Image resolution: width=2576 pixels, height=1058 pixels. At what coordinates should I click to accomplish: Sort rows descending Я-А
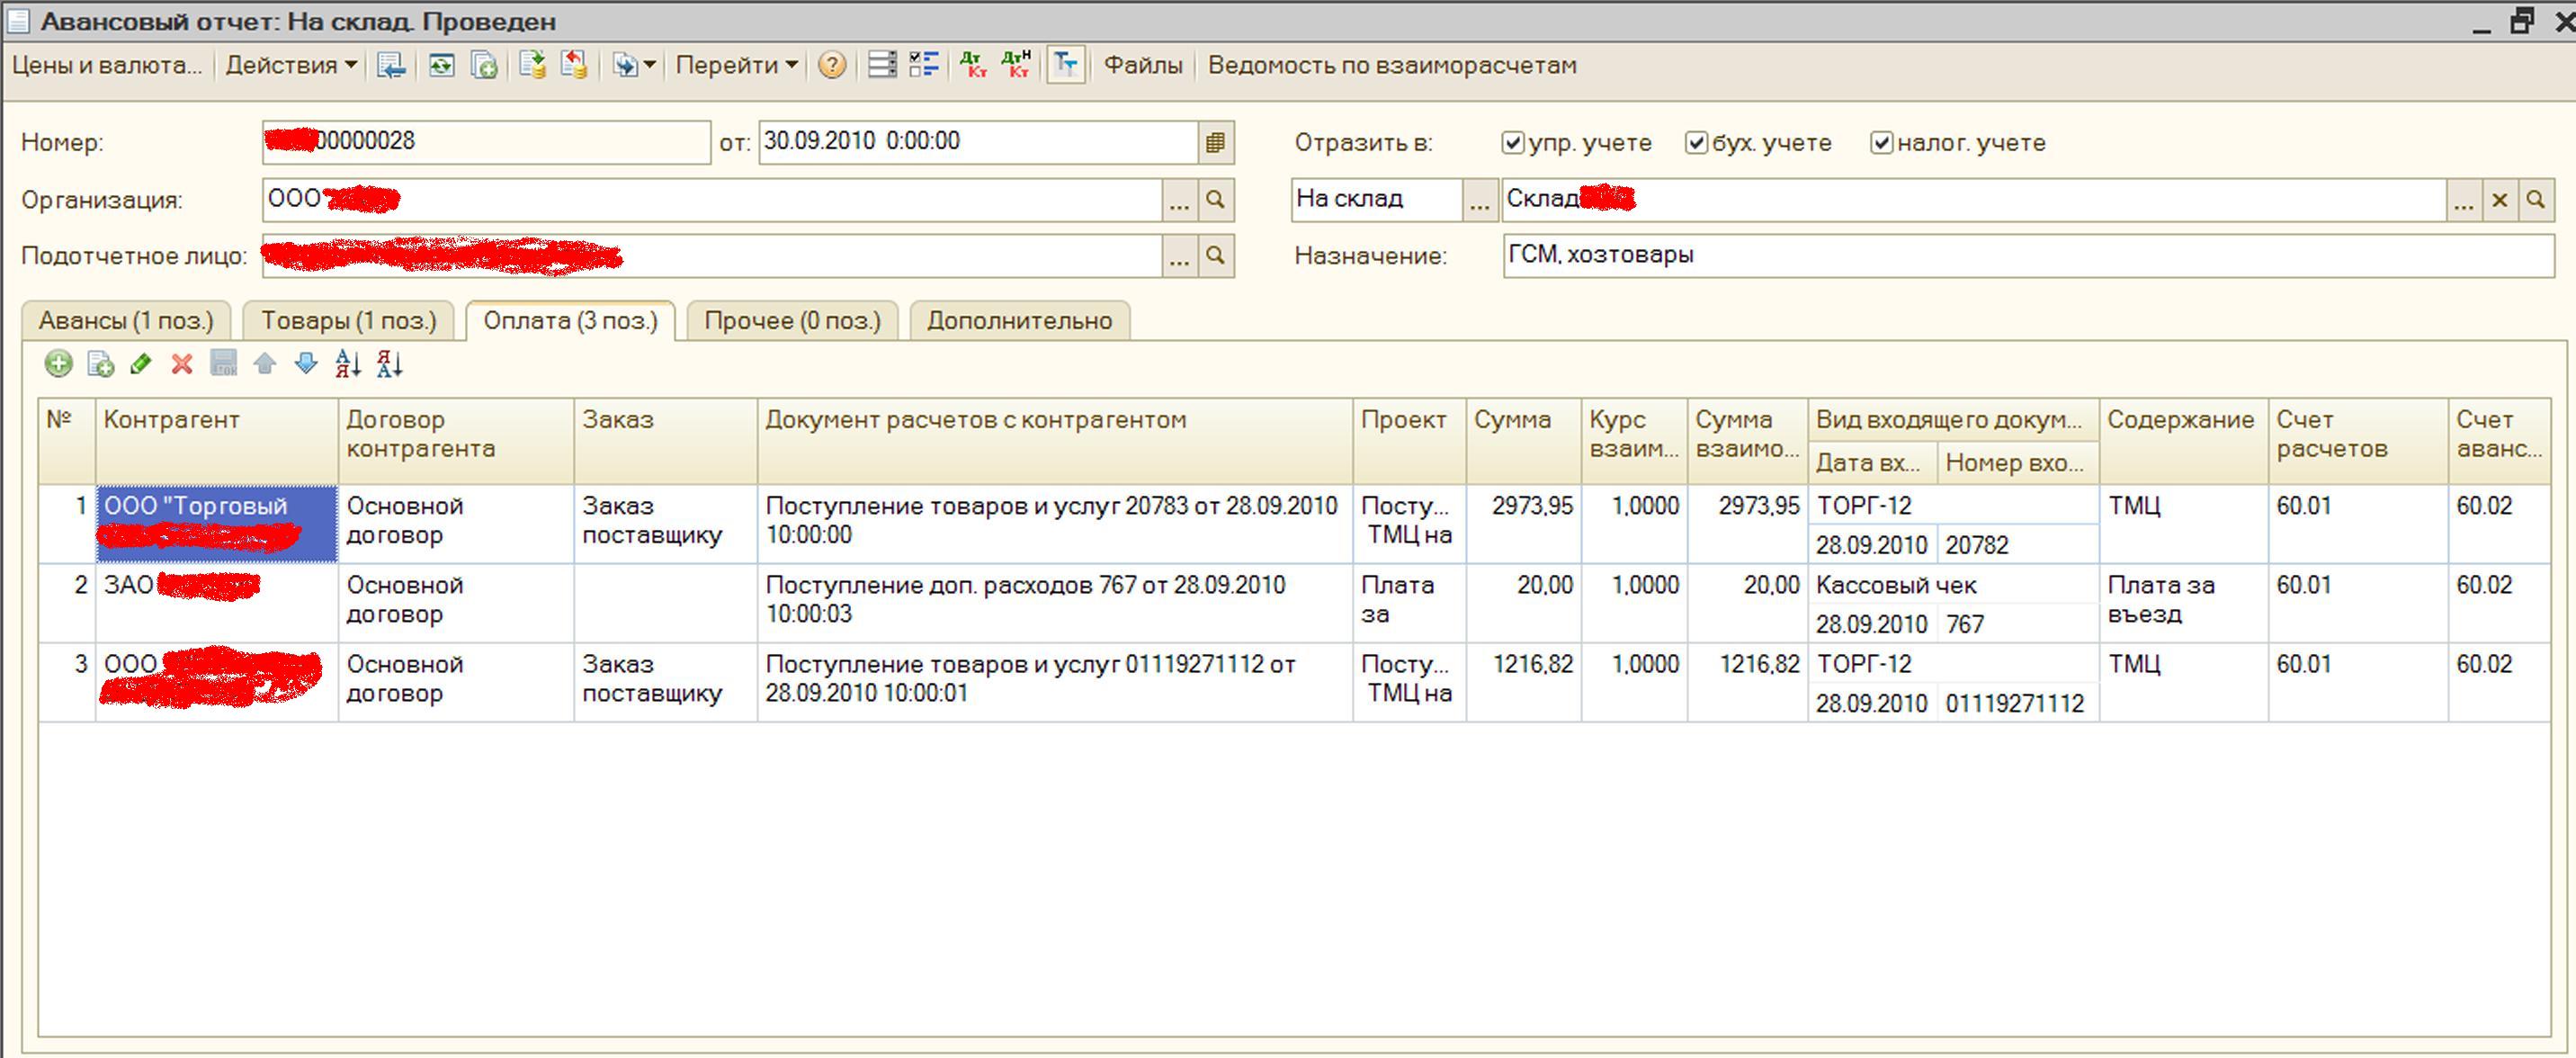(x=389, y=364)
